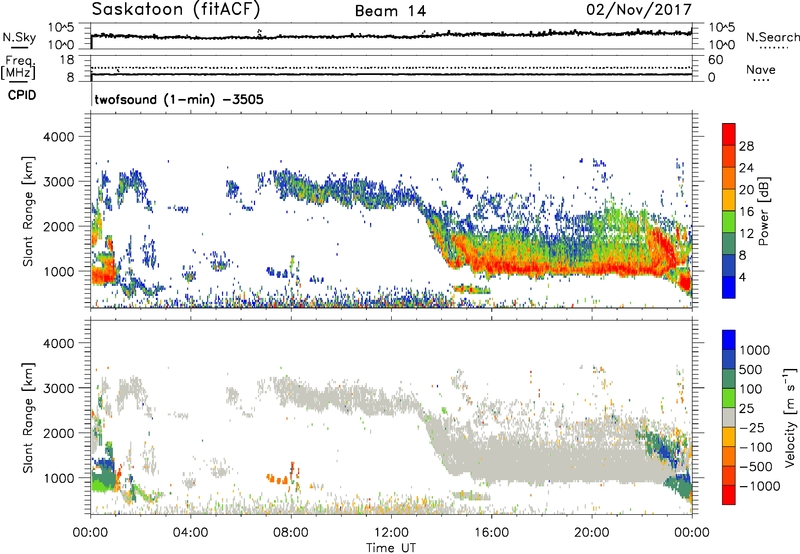
Task: Click the "Beam 14" heading
Action: coord(390,11)
